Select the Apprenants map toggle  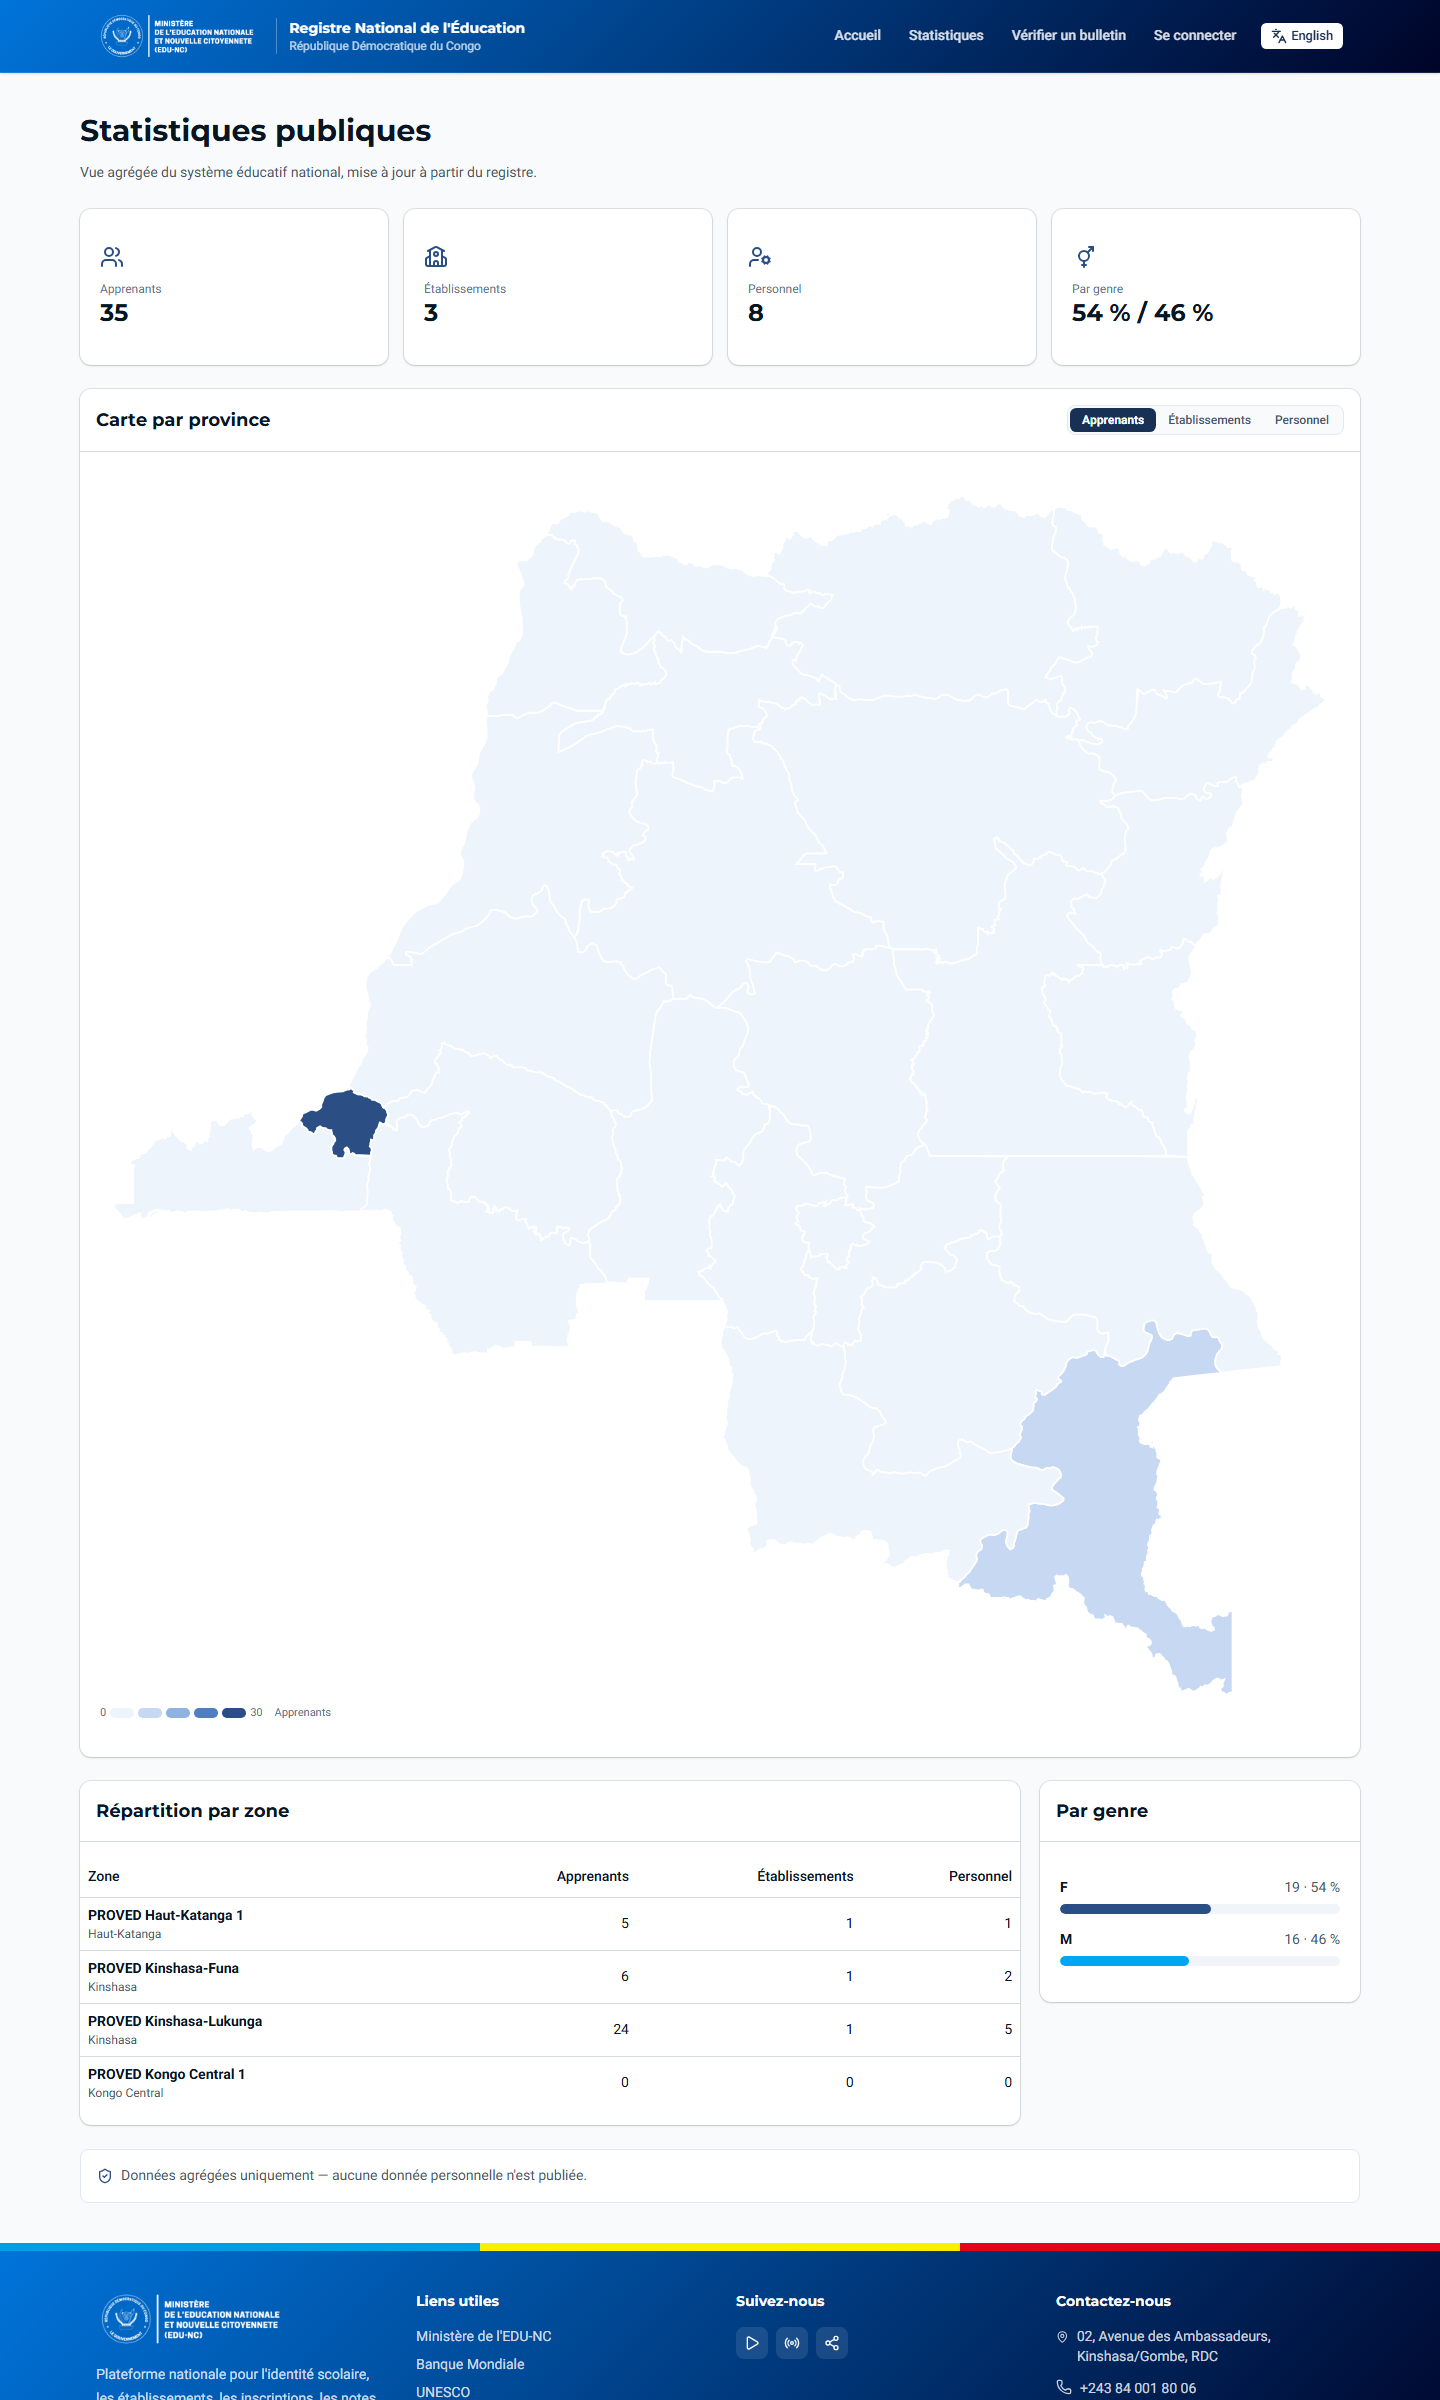tap(1112, 420)
